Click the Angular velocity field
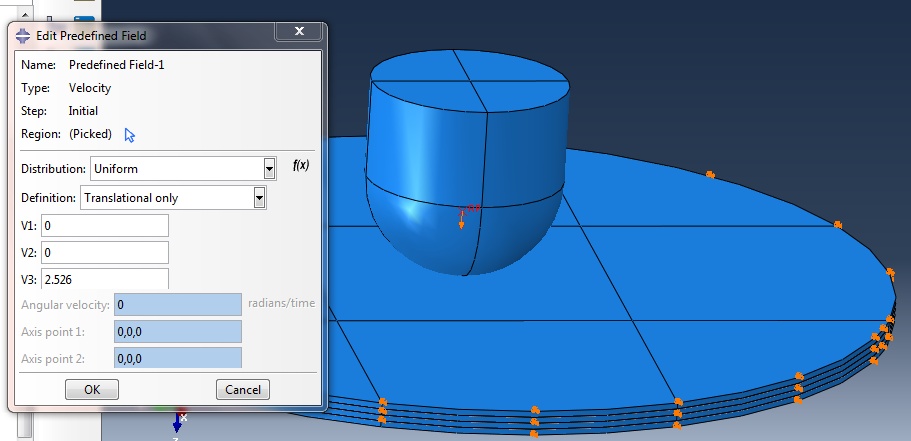911x441 pixels. [178, 304]
